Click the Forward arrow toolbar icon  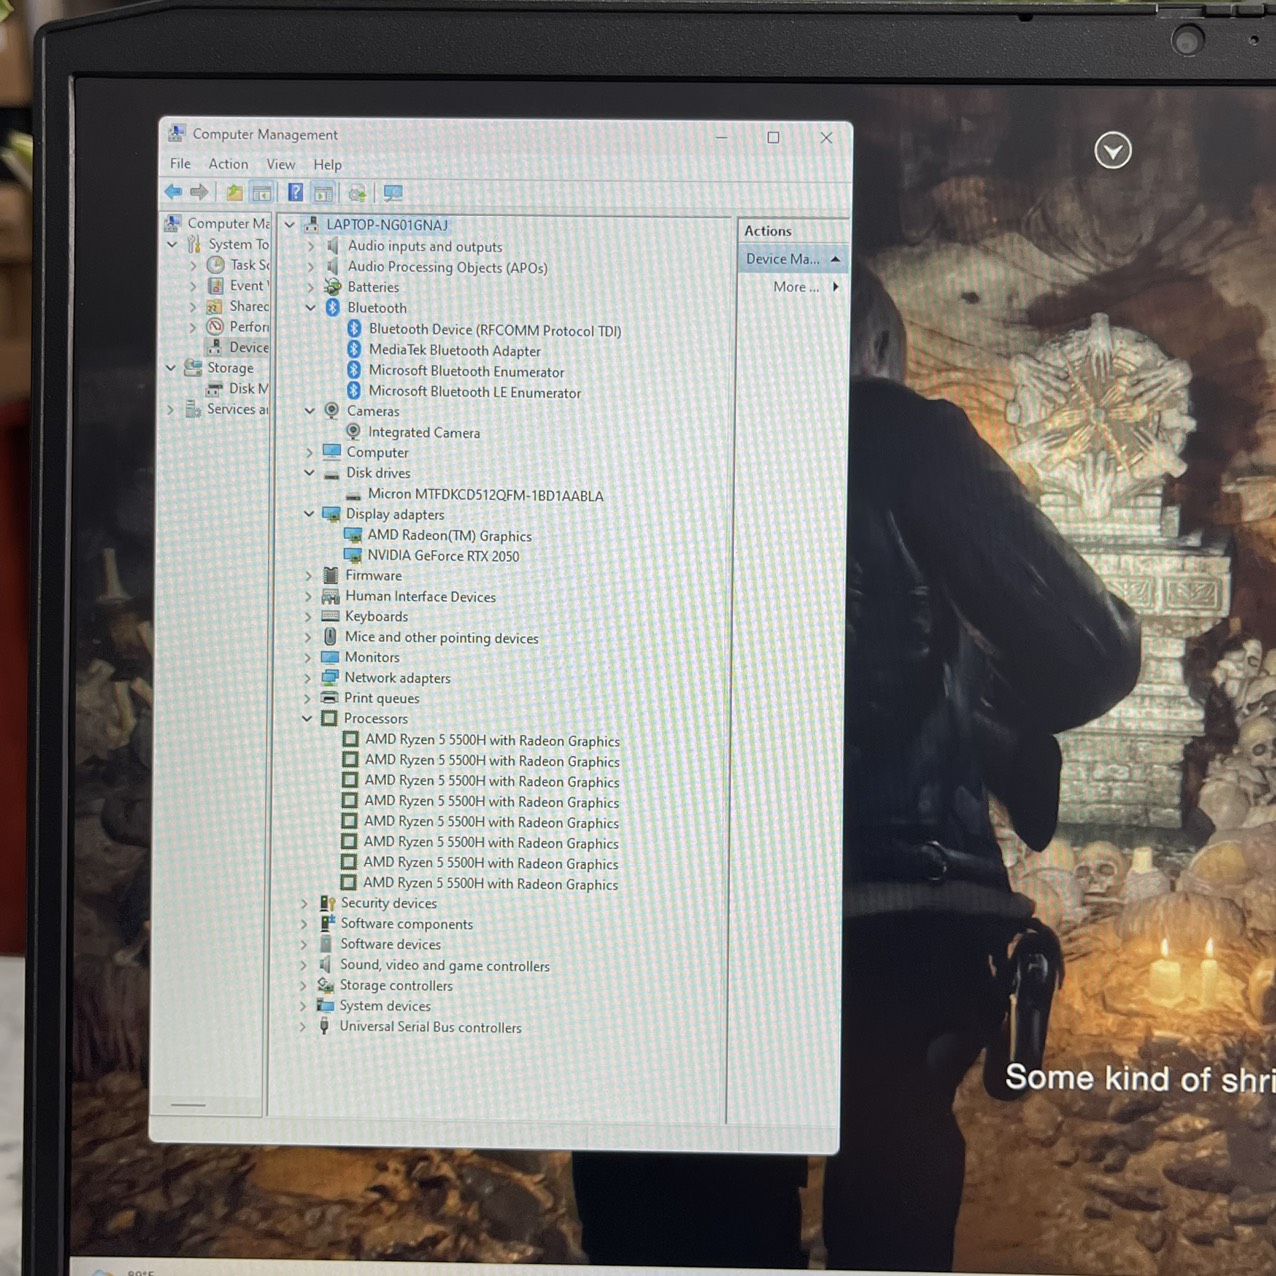(x=199, y=192)
